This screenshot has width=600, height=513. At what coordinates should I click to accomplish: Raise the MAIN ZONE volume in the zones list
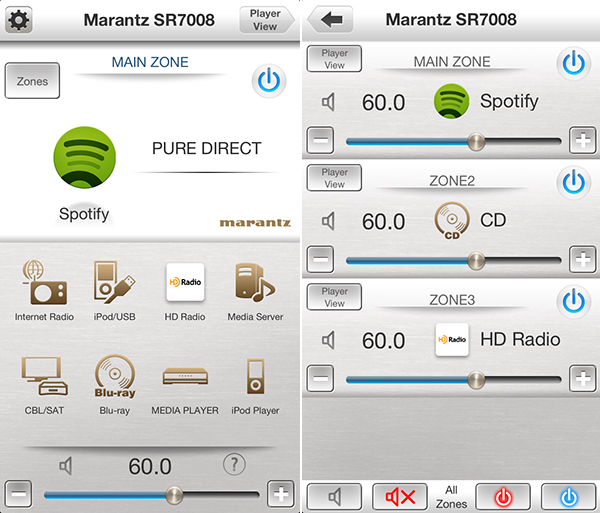582,140
